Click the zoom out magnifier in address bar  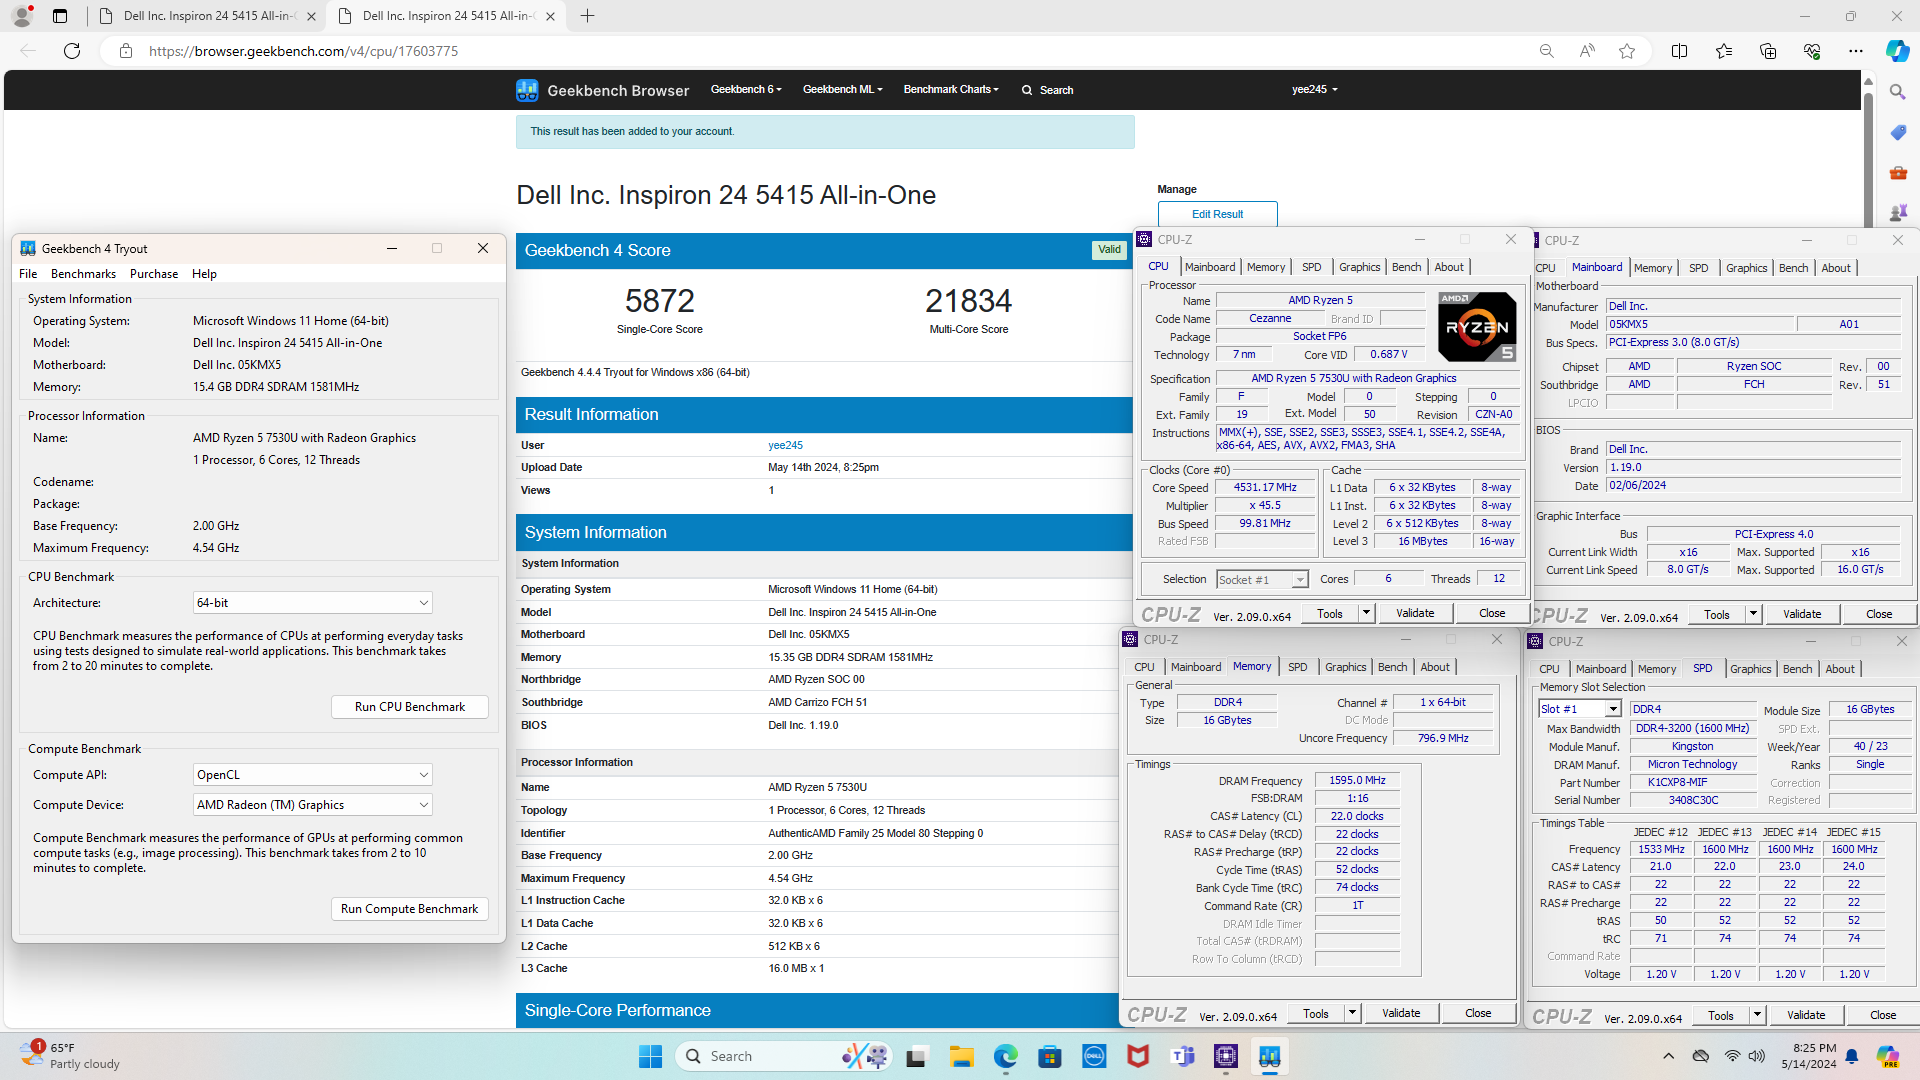coord(1546,51)
